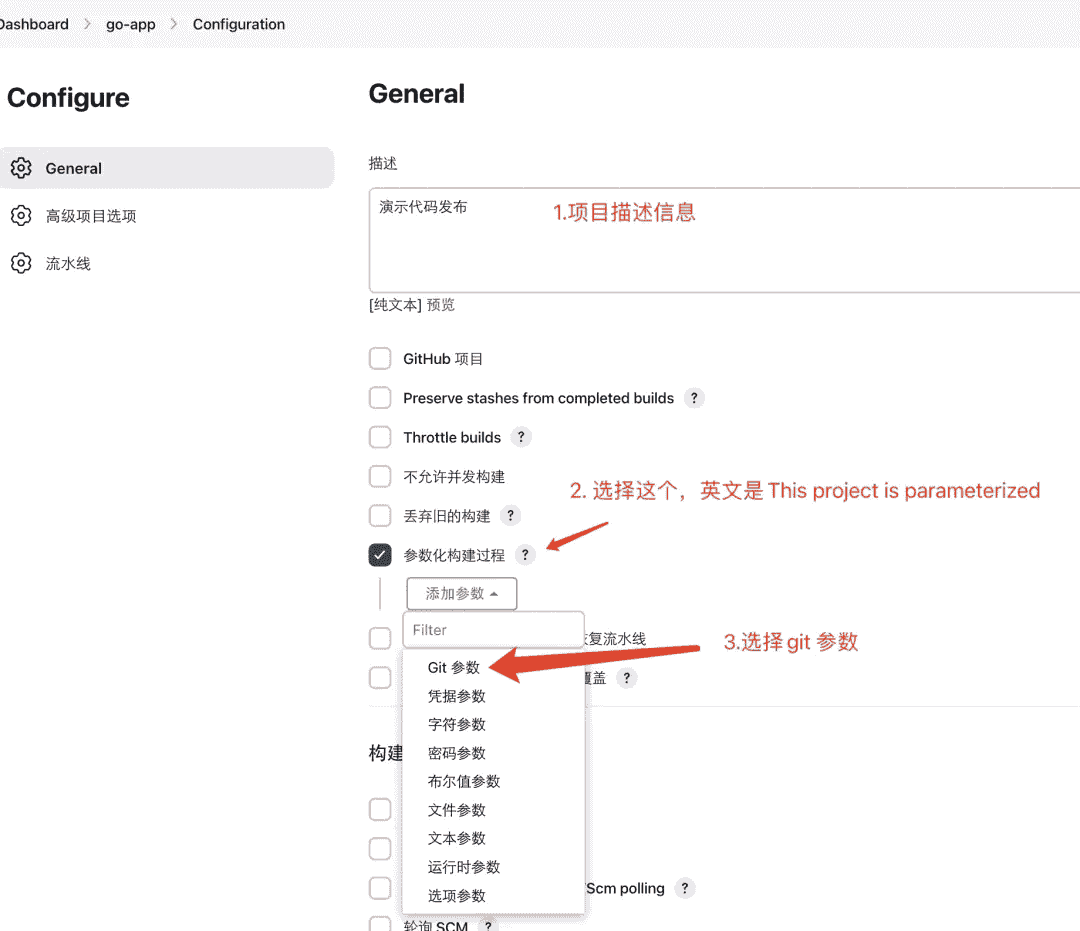Open the go-app breadcrumb link
This screenshot has height=931, width=1080.
pyautogui.click(x=131, y=24)
